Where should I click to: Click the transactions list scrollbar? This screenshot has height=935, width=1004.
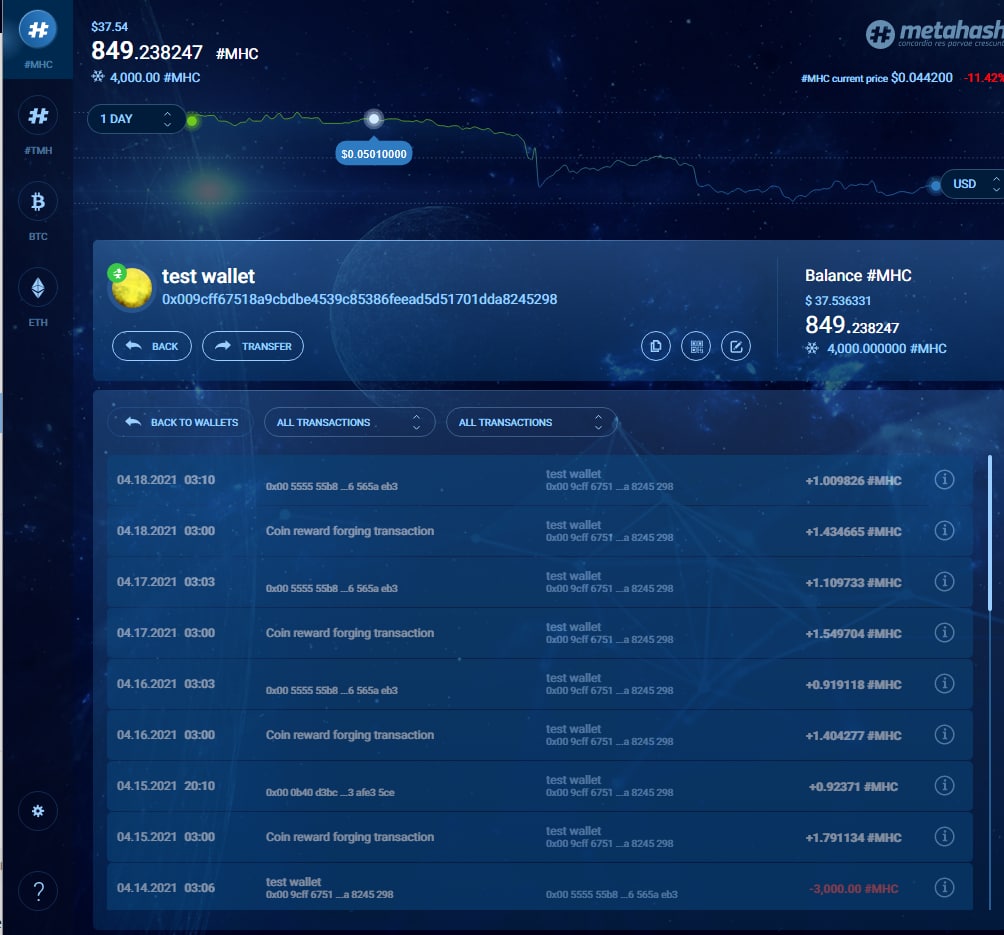(989, 533)
